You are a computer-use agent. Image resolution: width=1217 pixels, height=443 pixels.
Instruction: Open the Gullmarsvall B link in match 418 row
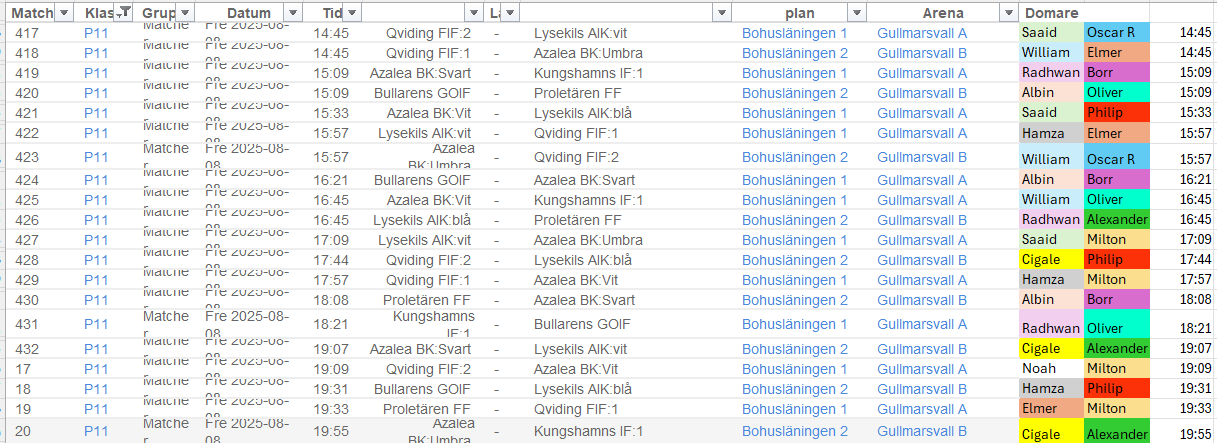[921, 53]
